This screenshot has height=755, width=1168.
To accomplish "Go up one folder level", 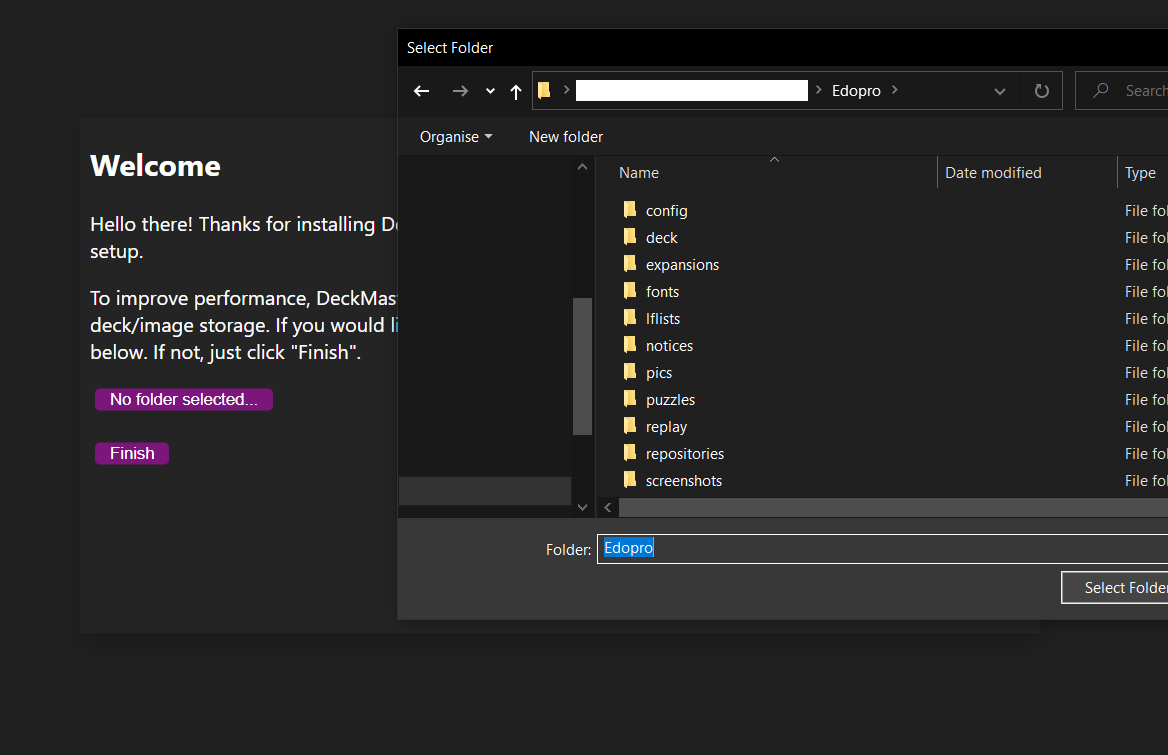I will point(516,91).
